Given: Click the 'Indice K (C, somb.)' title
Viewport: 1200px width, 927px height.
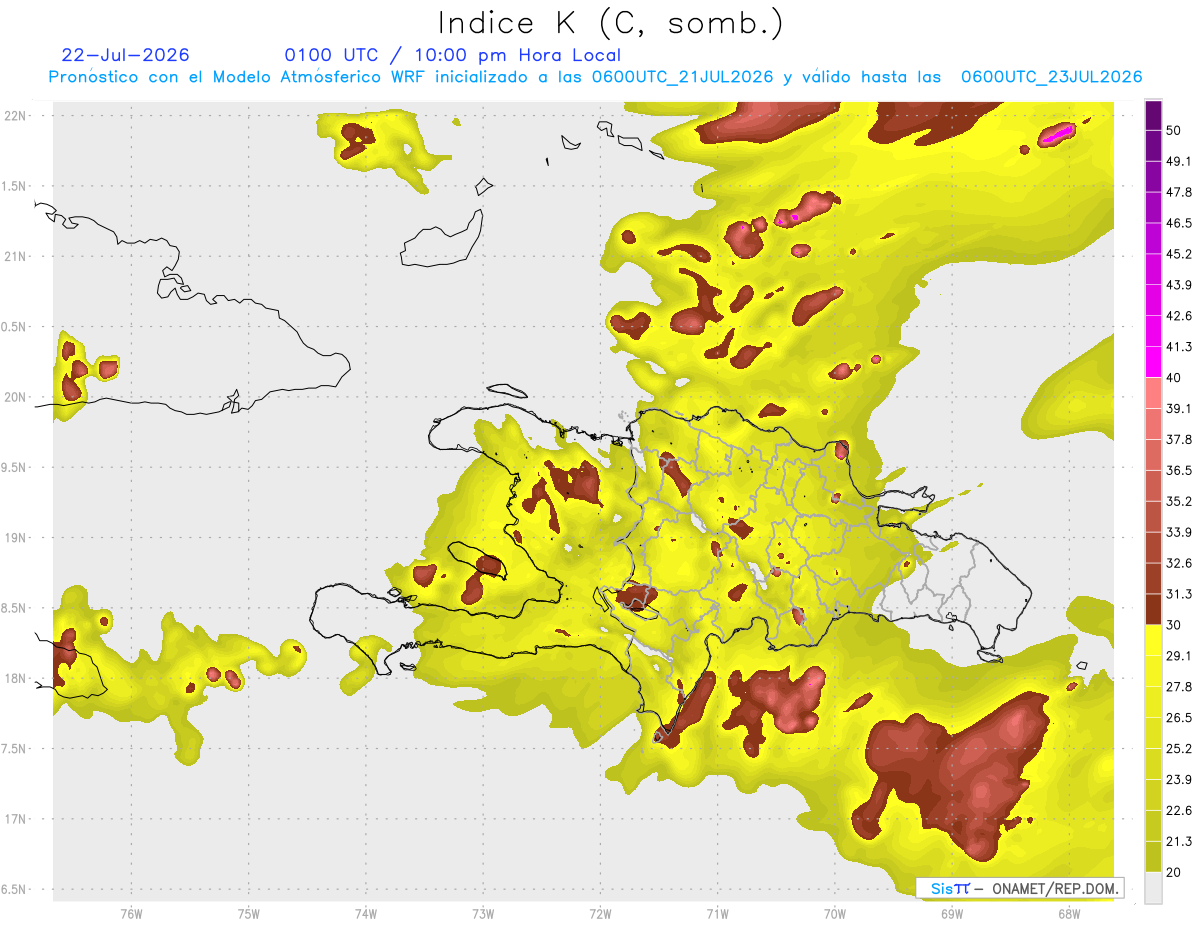Looking at the screenshot, I should click(x=611, y=23).
